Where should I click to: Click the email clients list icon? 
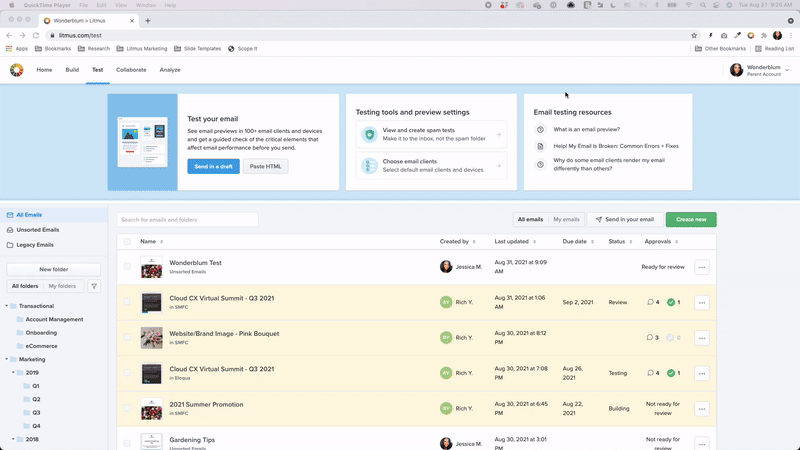(369, 165)
